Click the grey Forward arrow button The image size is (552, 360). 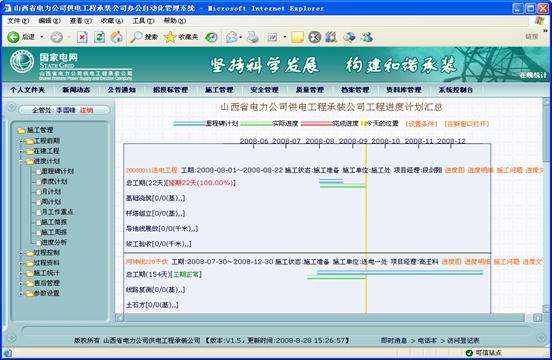click(56, 37)
